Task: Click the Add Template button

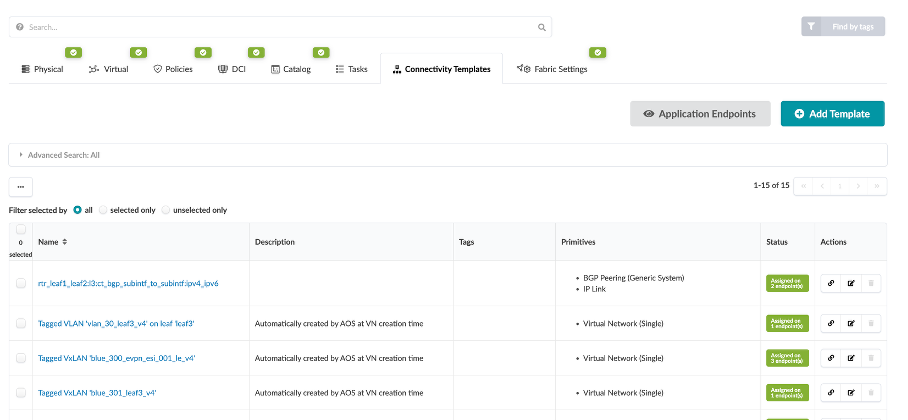Action: coord(832,114)
